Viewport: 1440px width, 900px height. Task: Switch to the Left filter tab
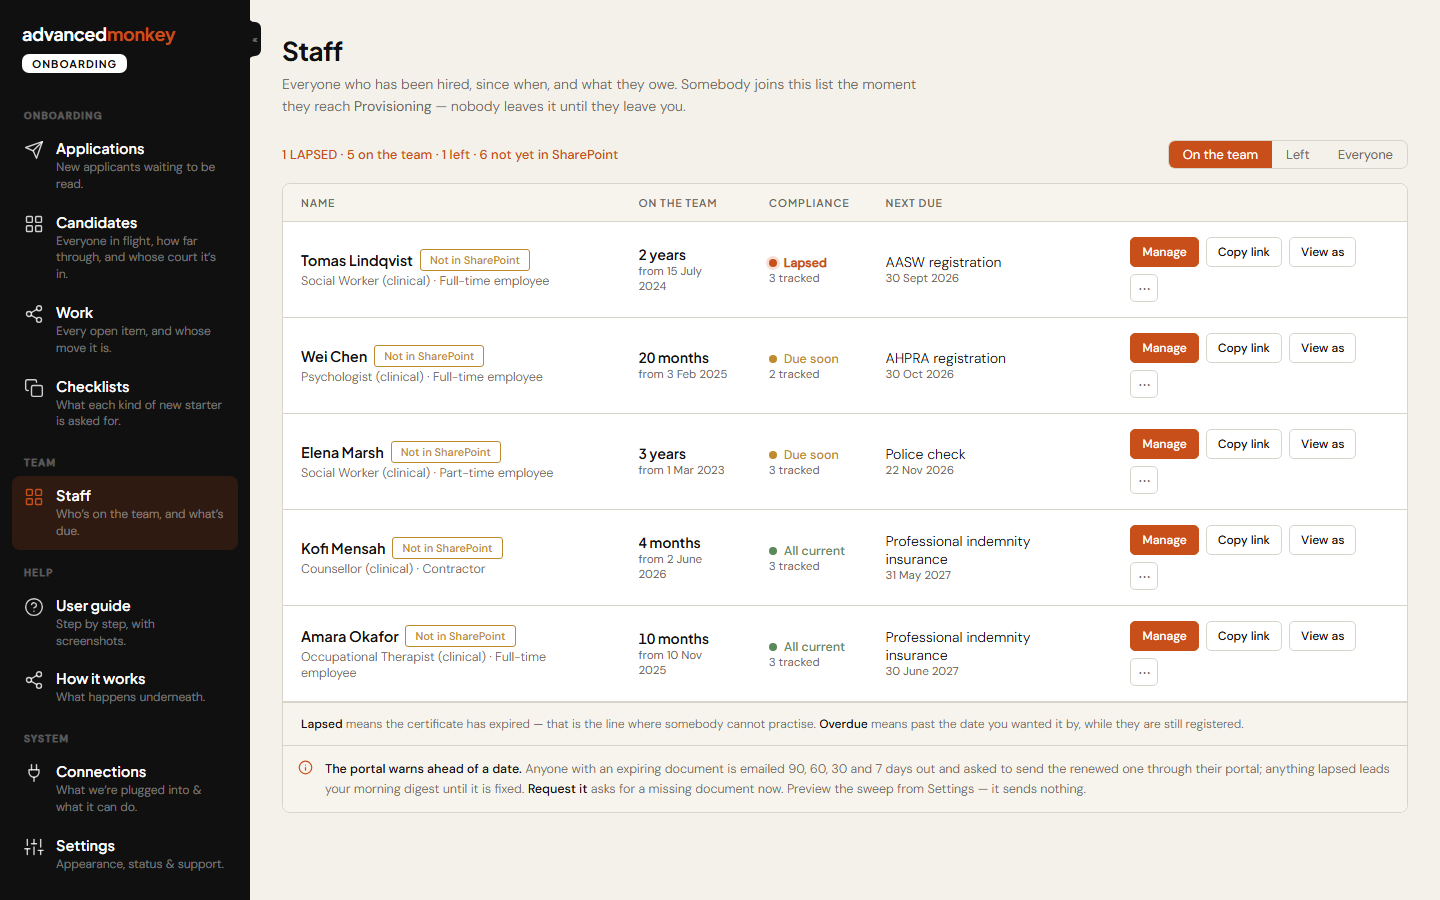(x=1297, y=155)
